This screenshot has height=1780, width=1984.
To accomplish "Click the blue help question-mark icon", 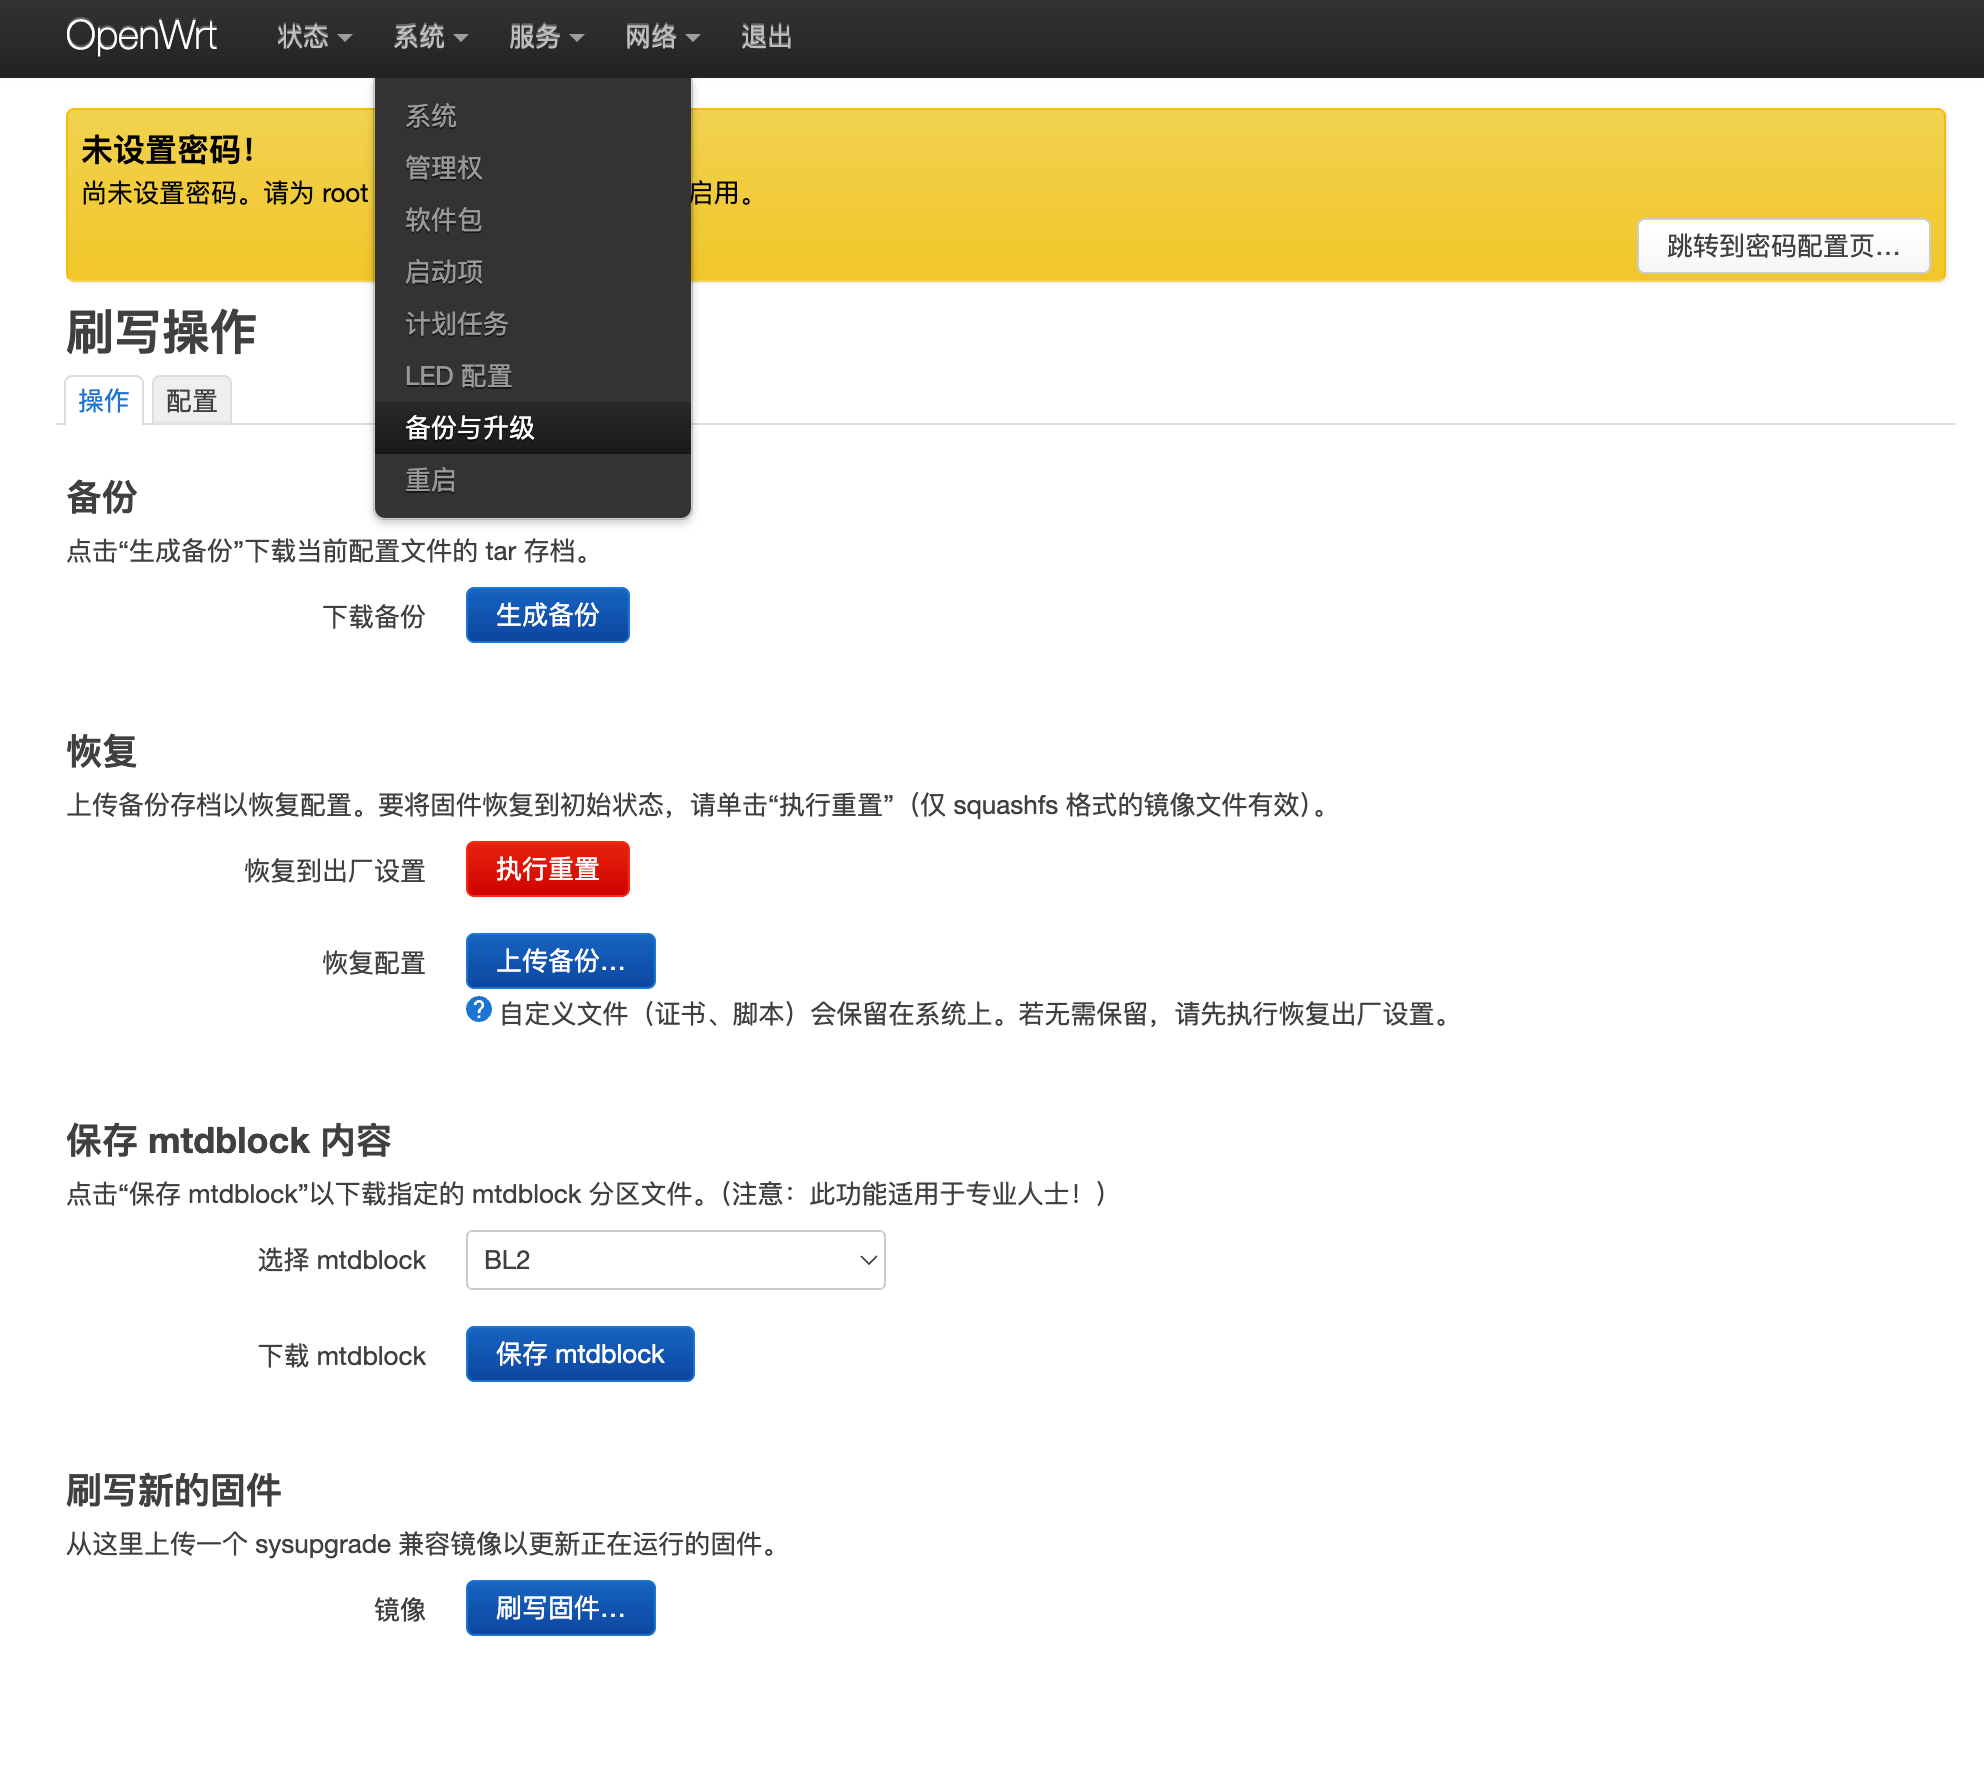I will pyautogui.click(x=479, y=1010).
